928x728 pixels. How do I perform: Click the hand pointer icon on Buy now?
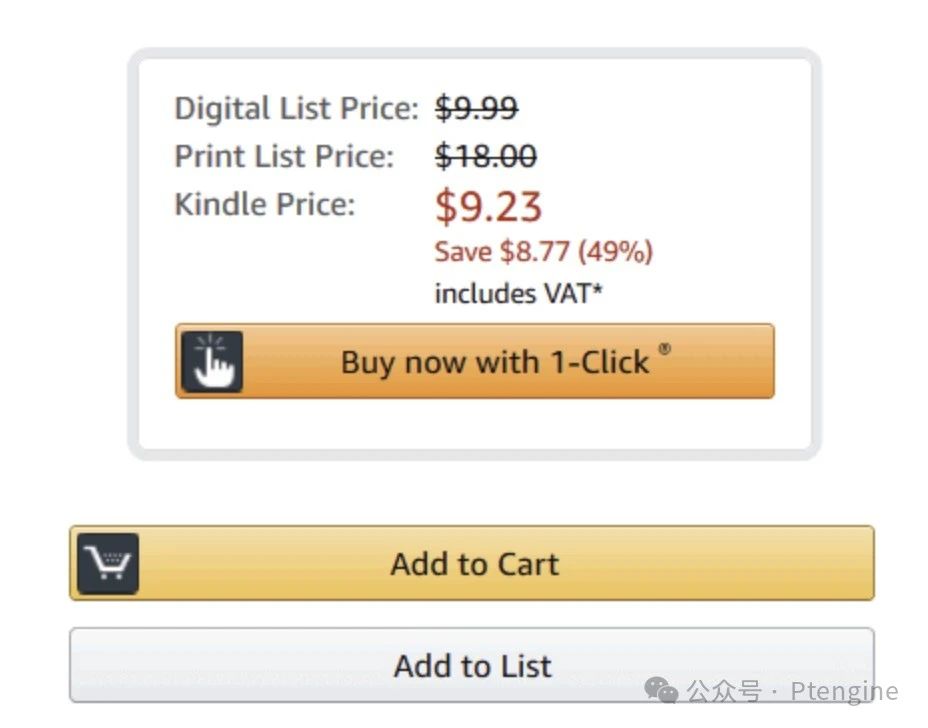[212, 361]
